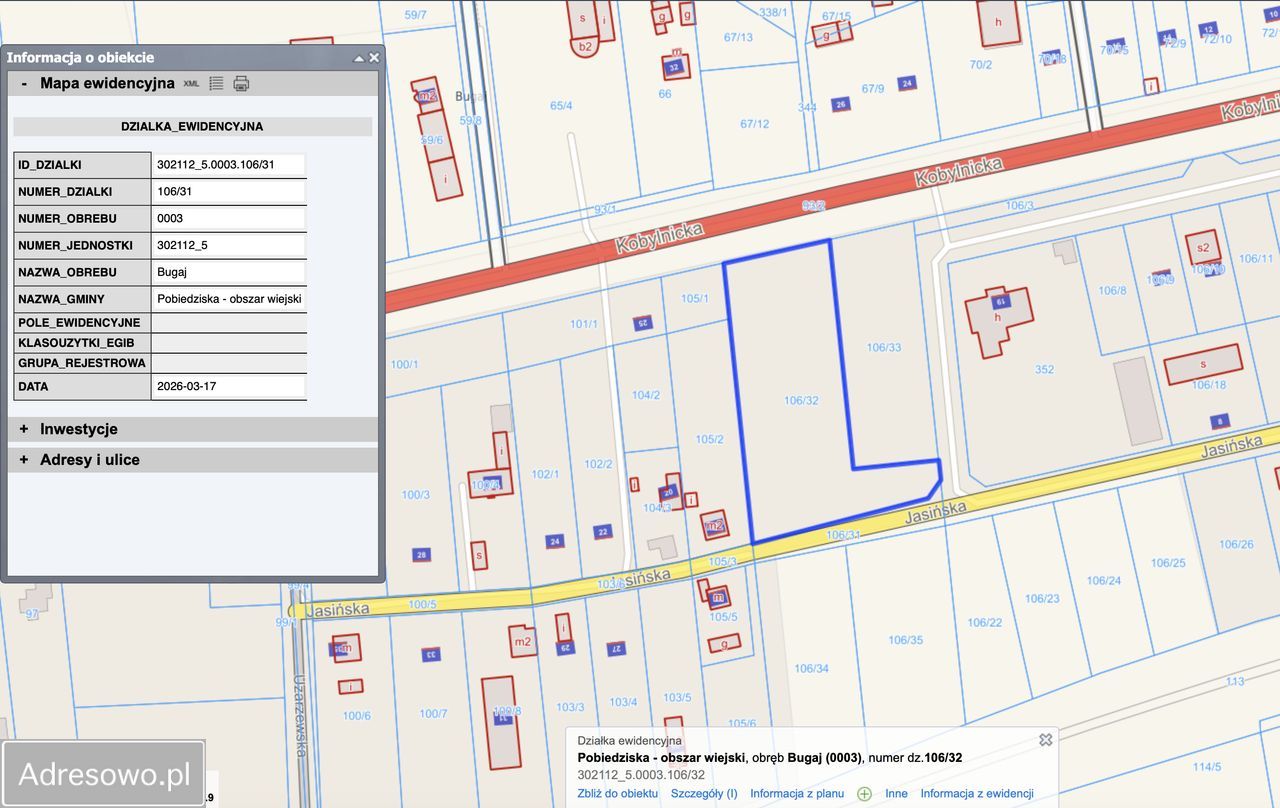This screenshot has height=808, width=1280.
Task: Export parcel data using the XML icon
Action: 191,84
